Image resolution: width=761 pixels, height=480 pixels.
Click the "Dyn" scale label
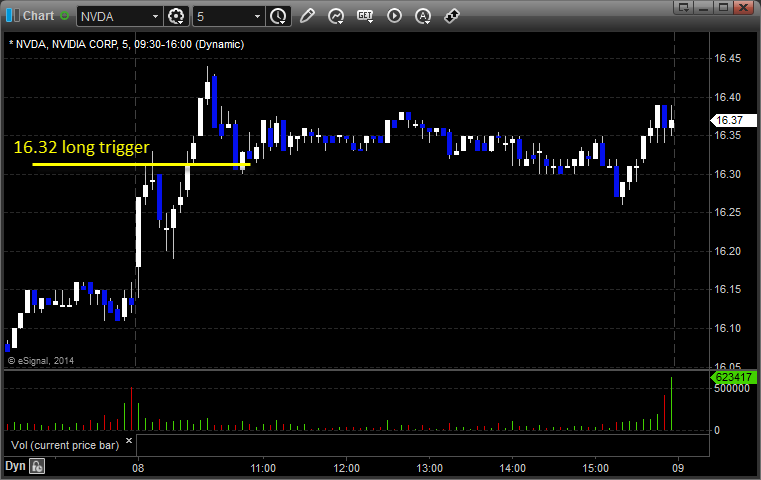[x=15, y=466]
